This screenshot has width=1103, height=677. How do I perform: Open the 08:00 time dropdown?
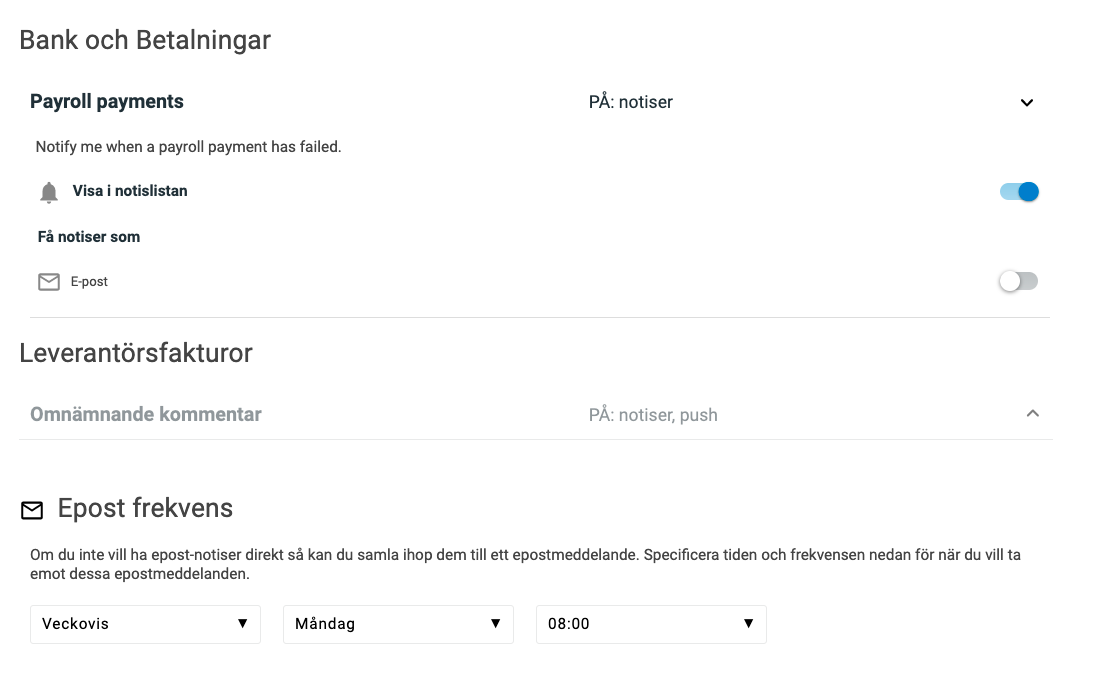(651, 624)
